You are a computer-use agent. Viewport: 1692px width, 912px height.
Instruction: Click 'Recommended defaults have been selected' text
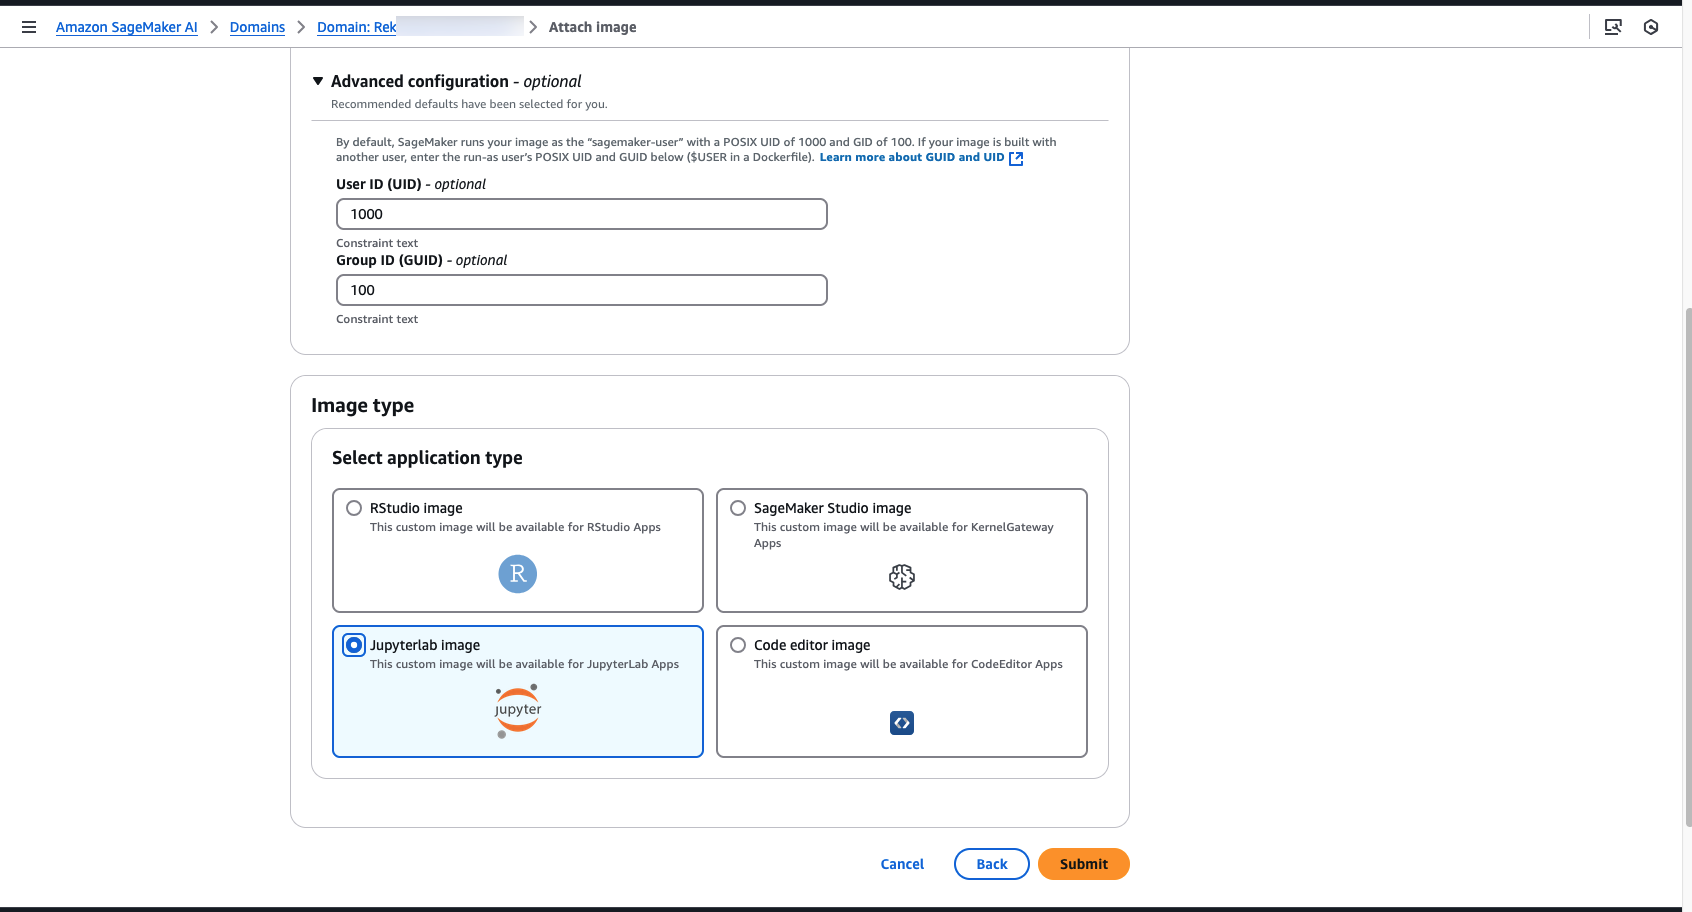point(469,104)
